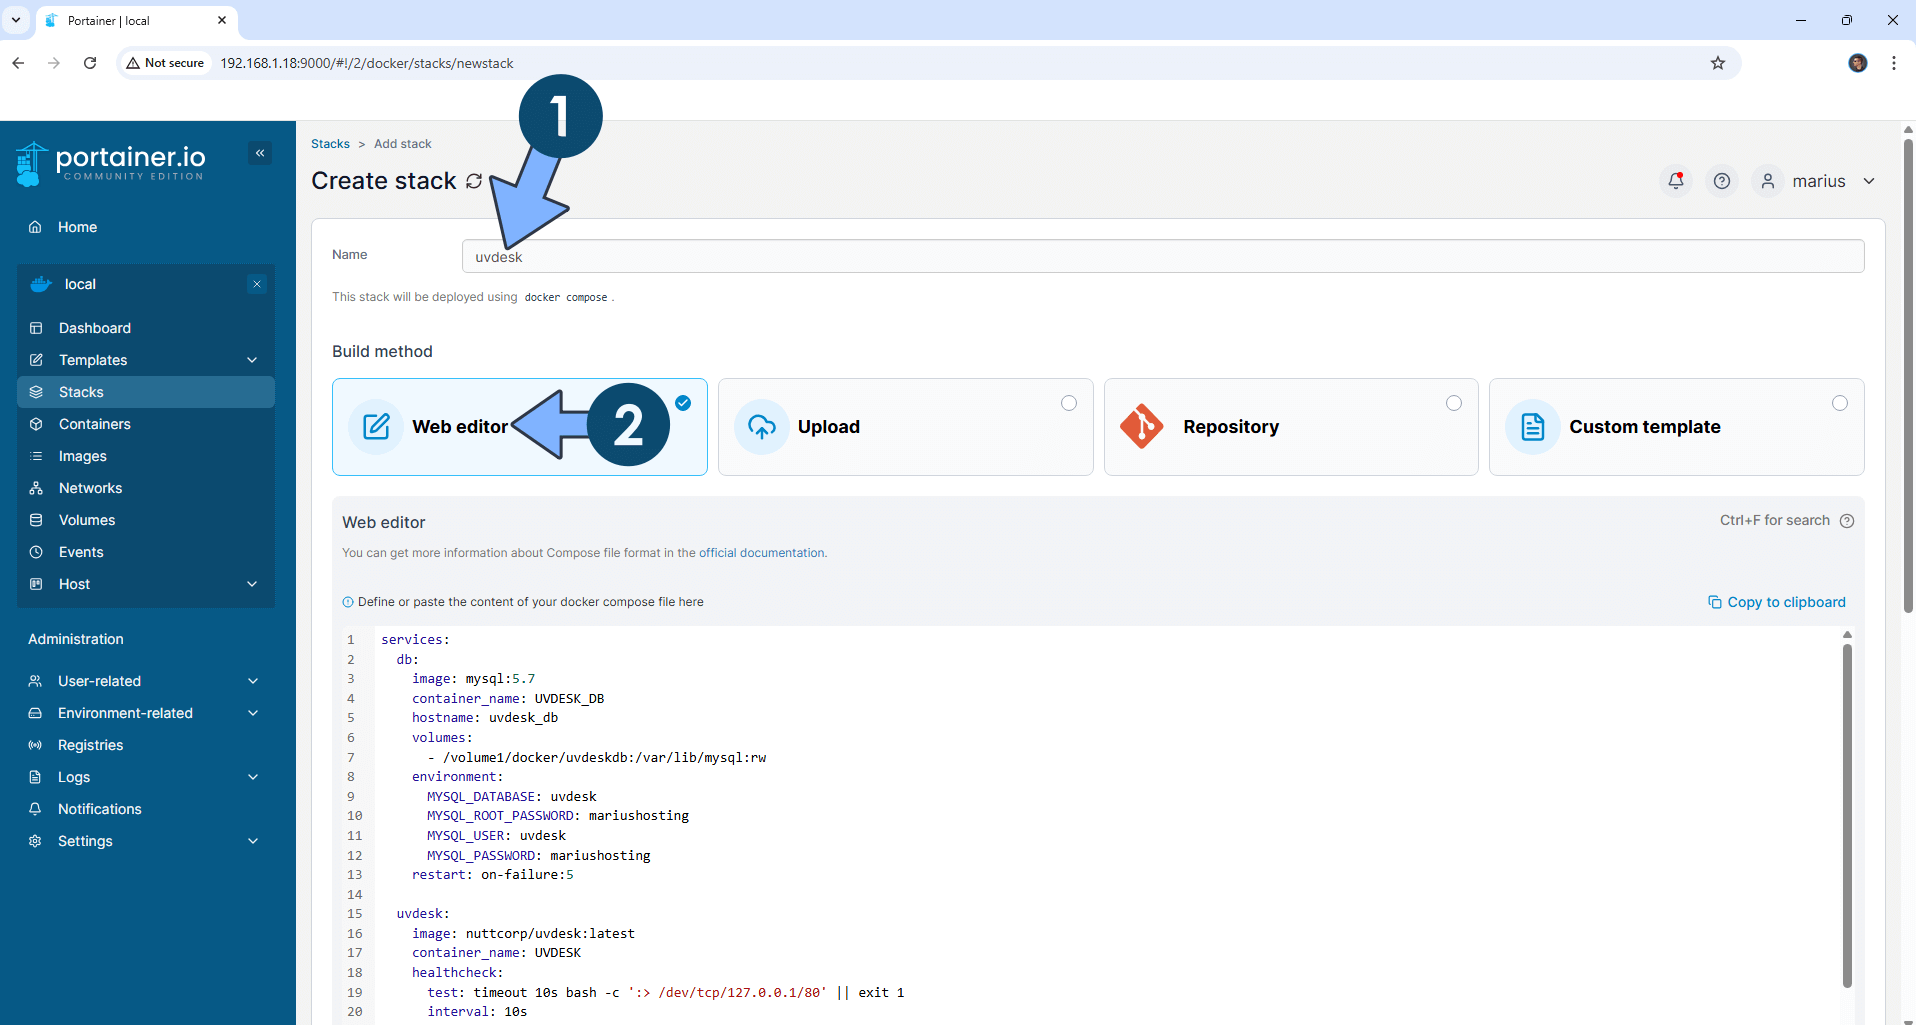This screenshot has height=1025, width=1916.
Task: Click the Notifications bell icon in sidebar
Action: [x=35, y=809]
